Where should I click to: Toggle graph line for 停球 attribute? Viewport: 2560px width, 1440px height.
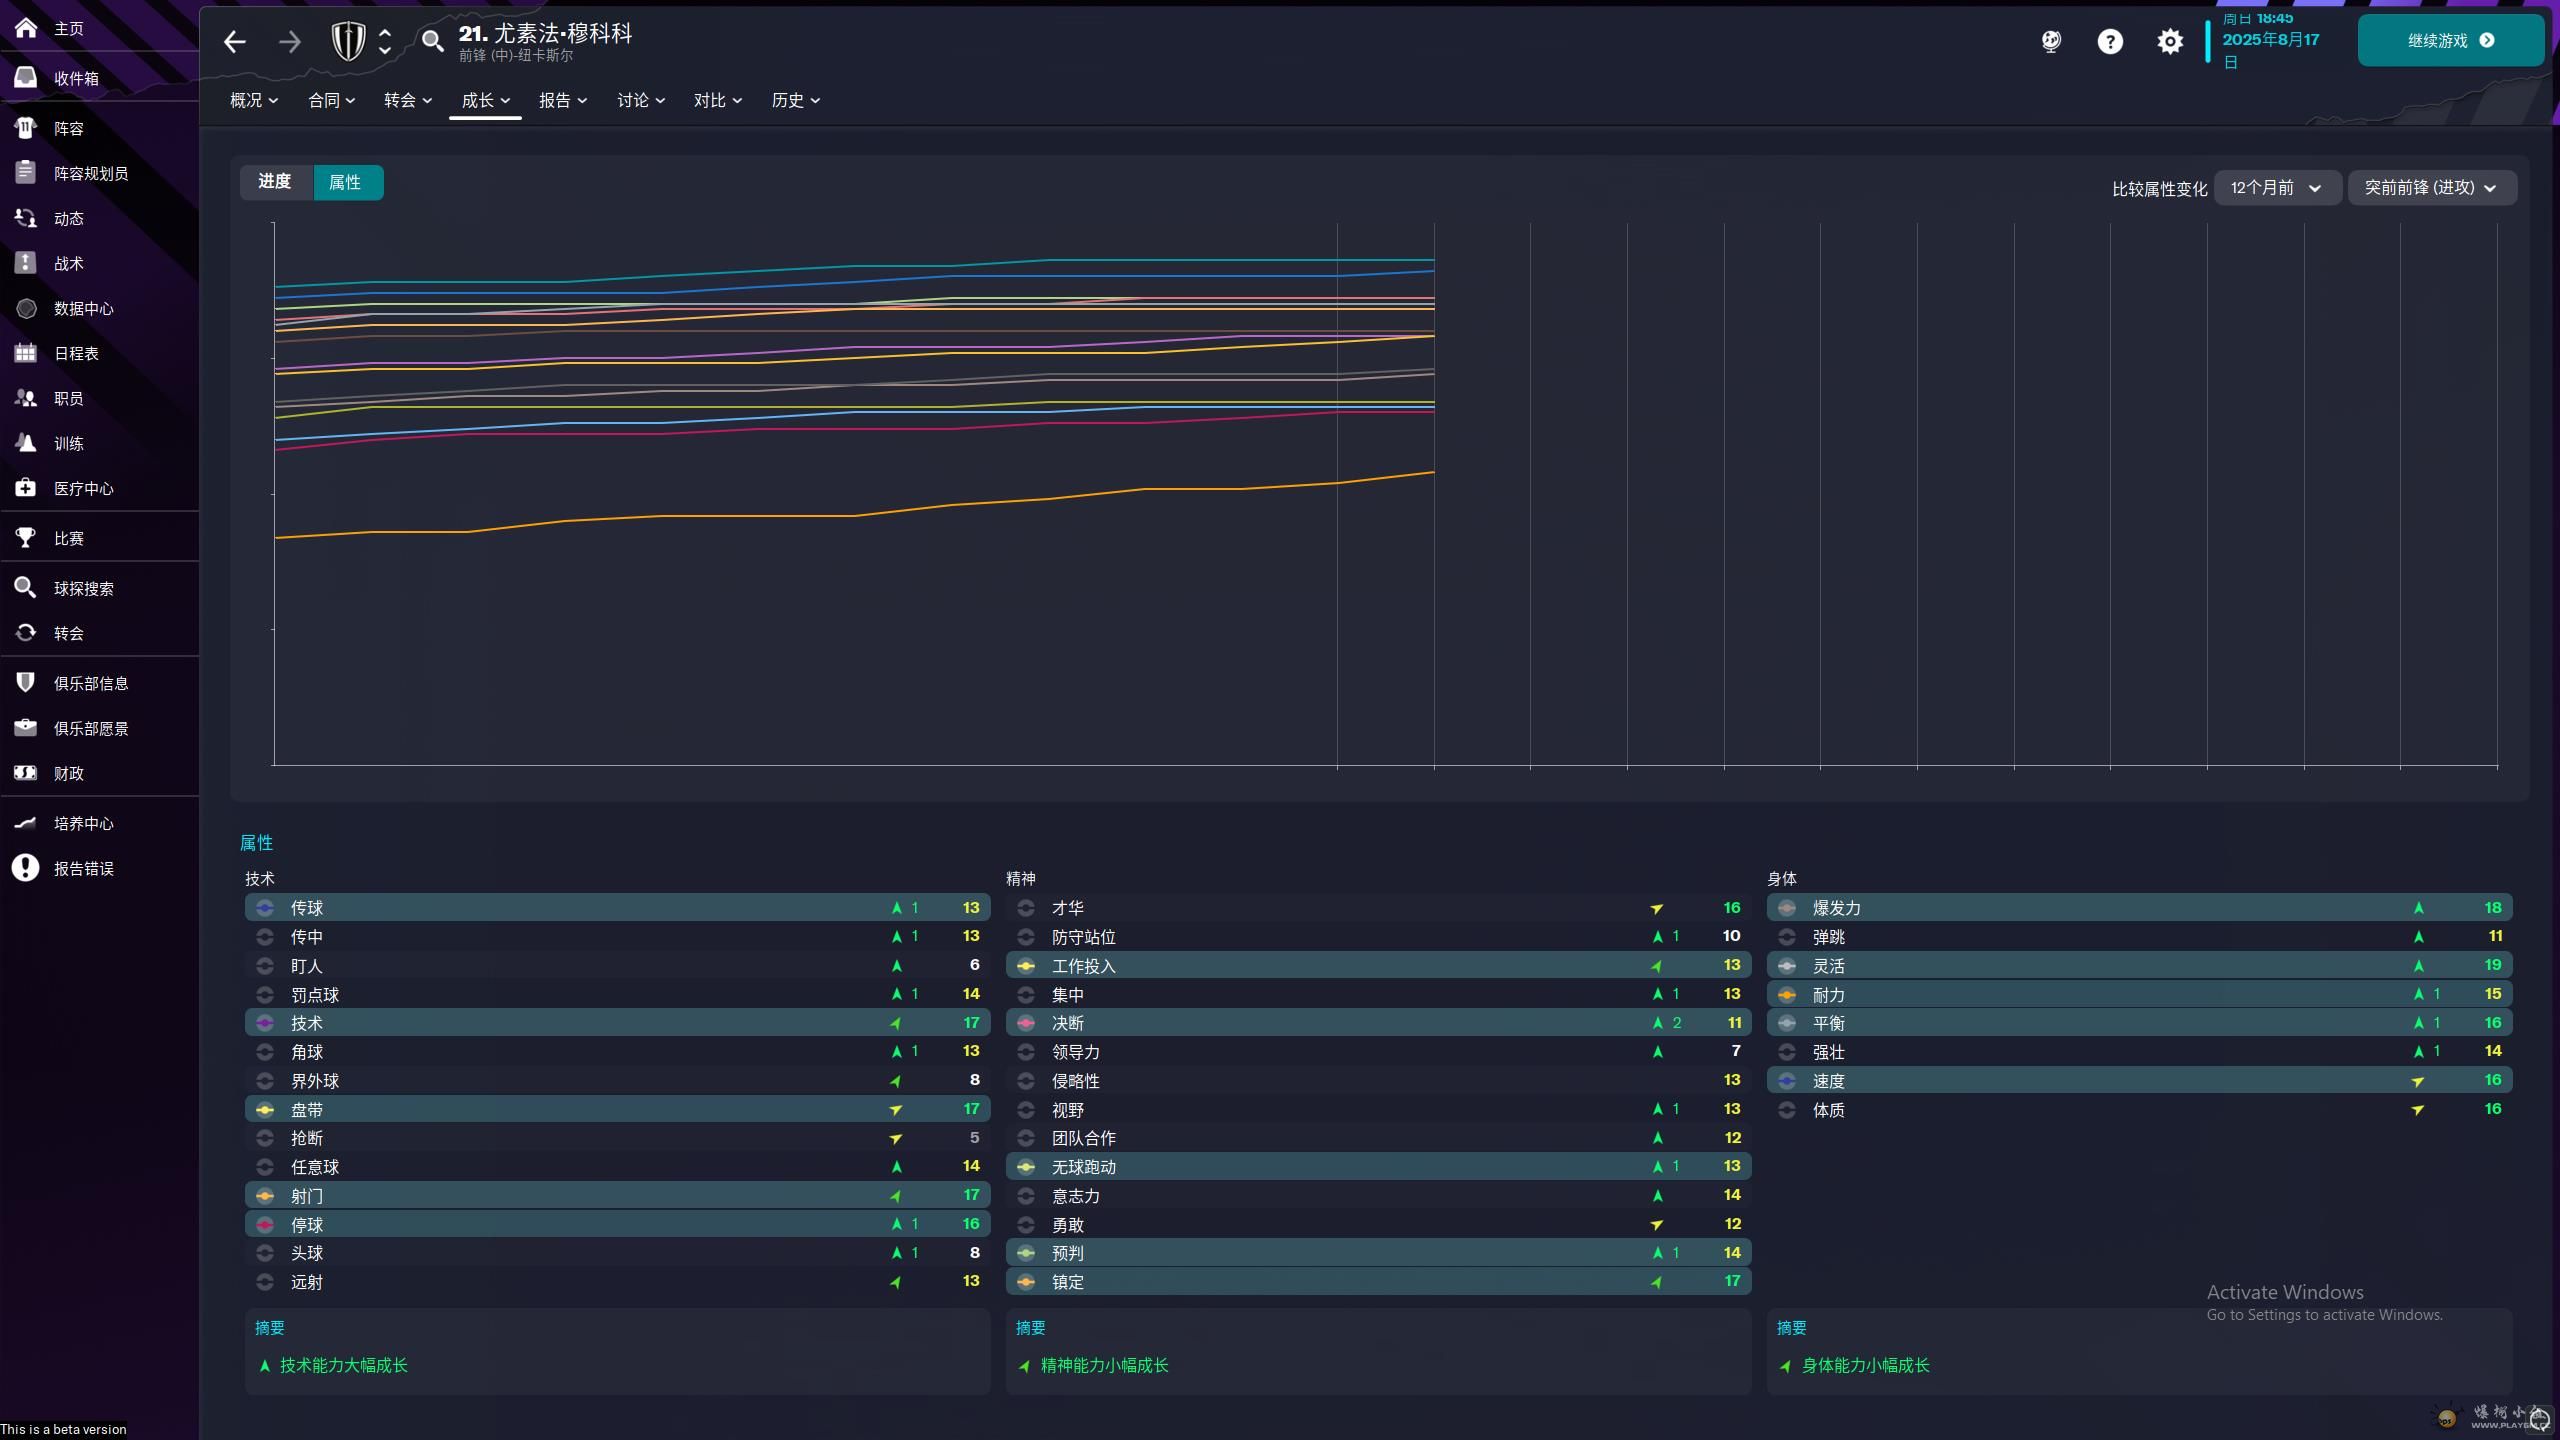point(265,1225)
